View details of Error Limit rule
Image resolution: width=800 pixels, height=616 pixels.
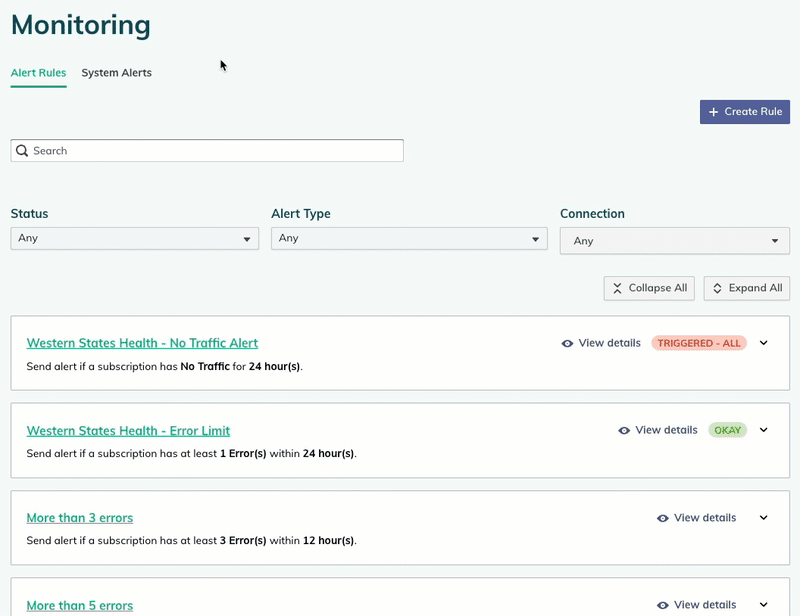(658, 430)
